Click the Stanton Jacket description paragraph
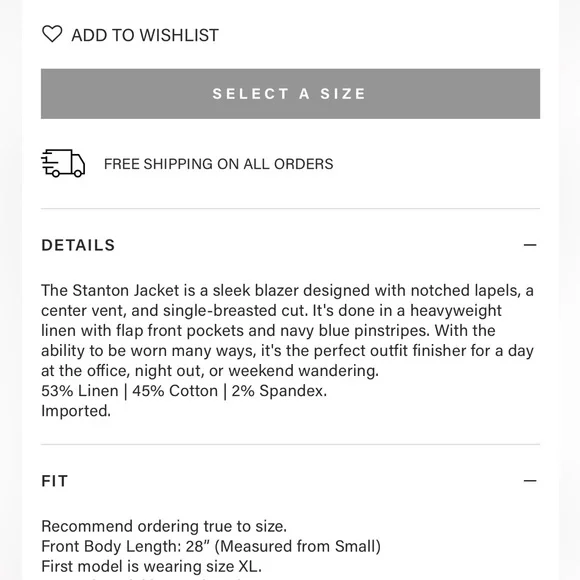580x580 pixels. [287, 330]
